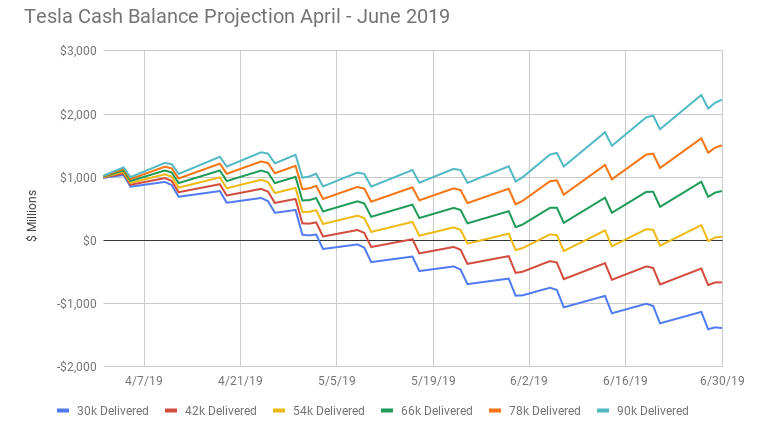Click the -$2,000 y-axis tick label
This screenshot has width=783, height=429.
click(x=75, y=367)
